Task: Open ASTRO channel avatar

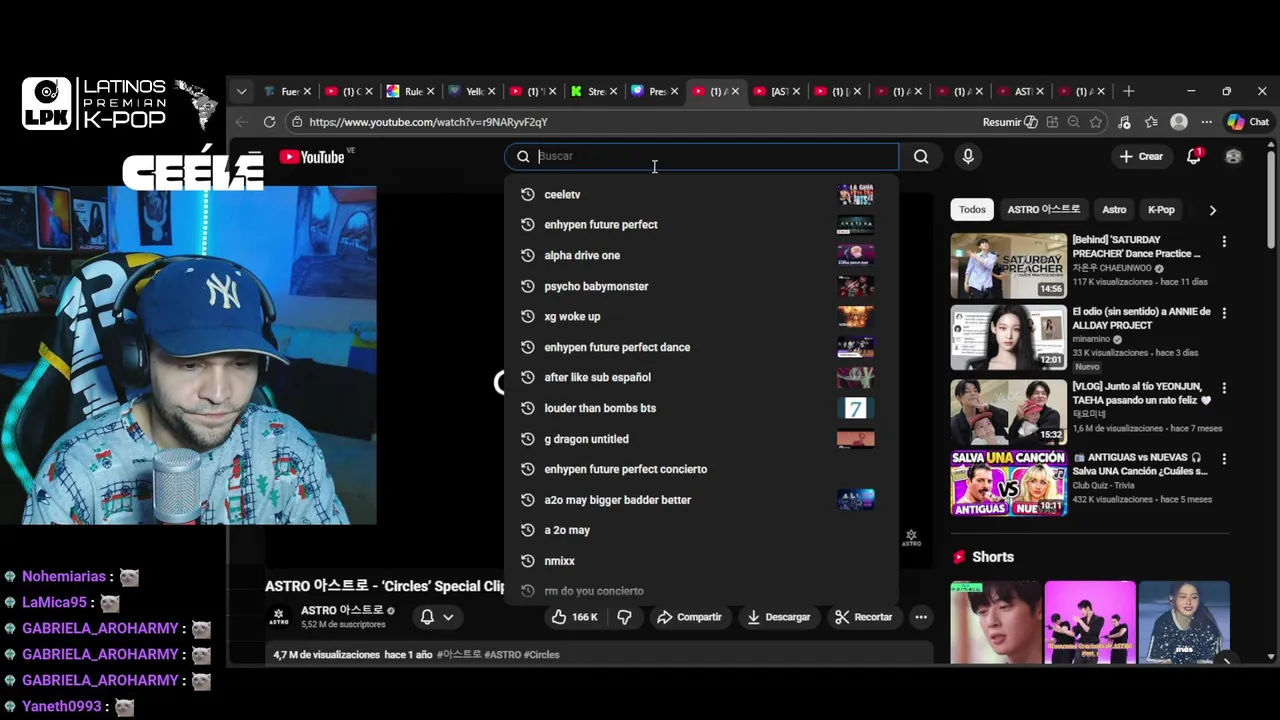Action: coord(279,617)
